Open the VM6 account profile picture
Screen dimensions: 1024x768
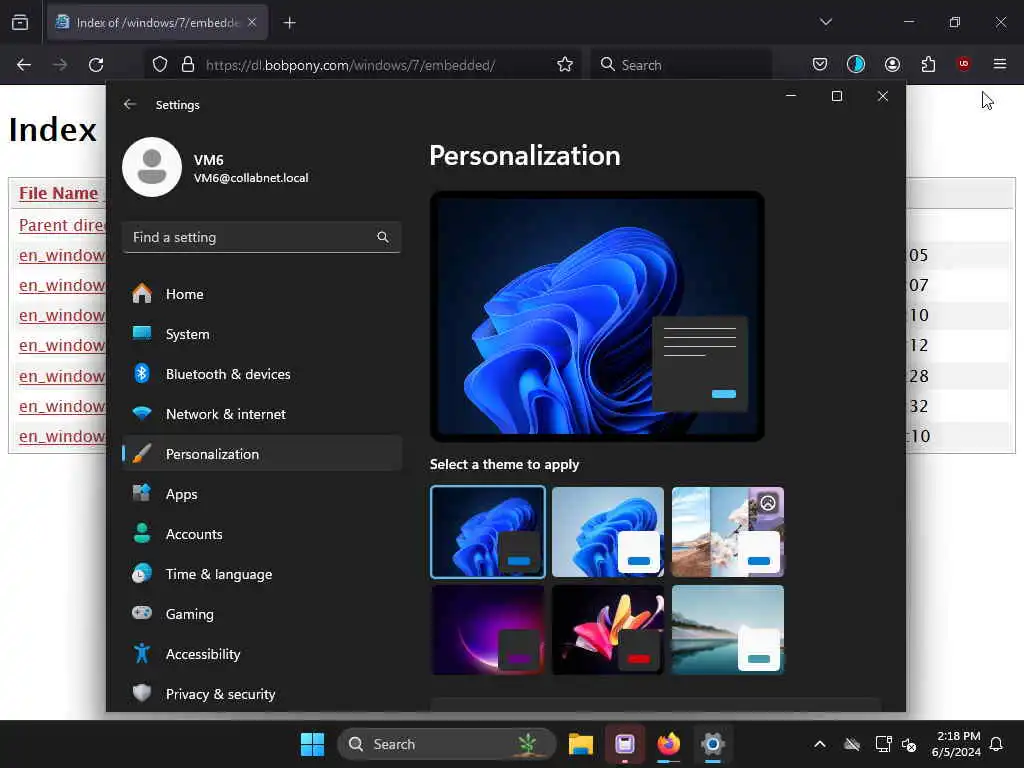tap(152, 167)
